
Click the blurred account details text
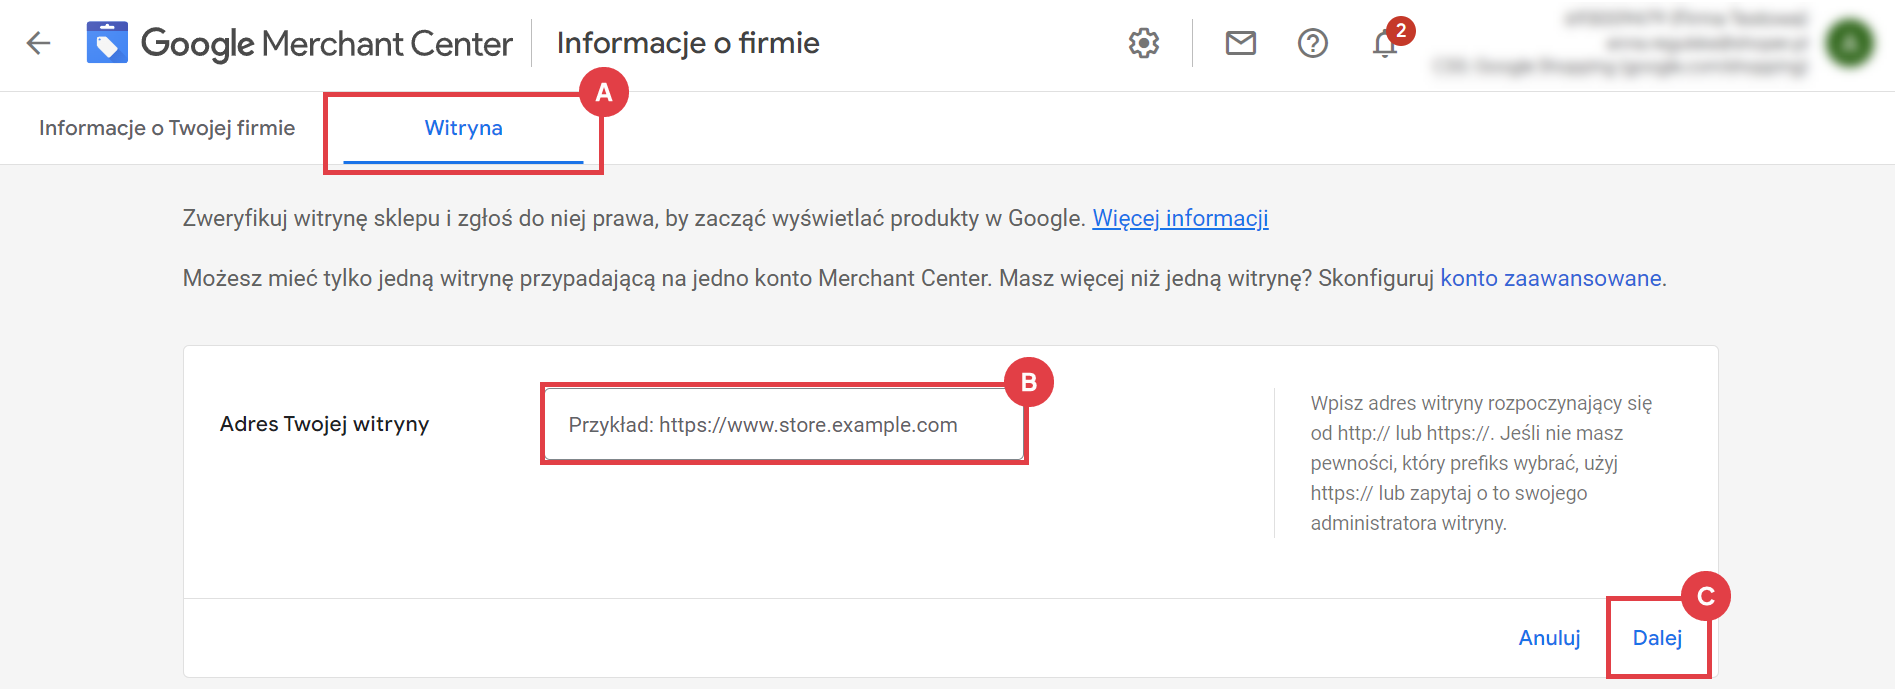pyautogui.click(x=1620, y=43)
